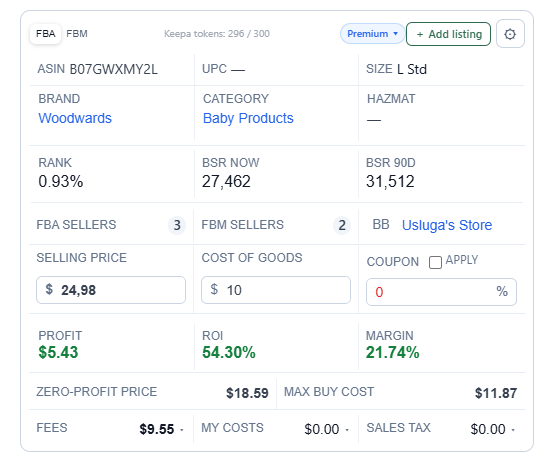Image resolution: width=555 pixels, height=464 pixels.
Task: Click the BSR Now value 27,462
Action: [226, 182]
